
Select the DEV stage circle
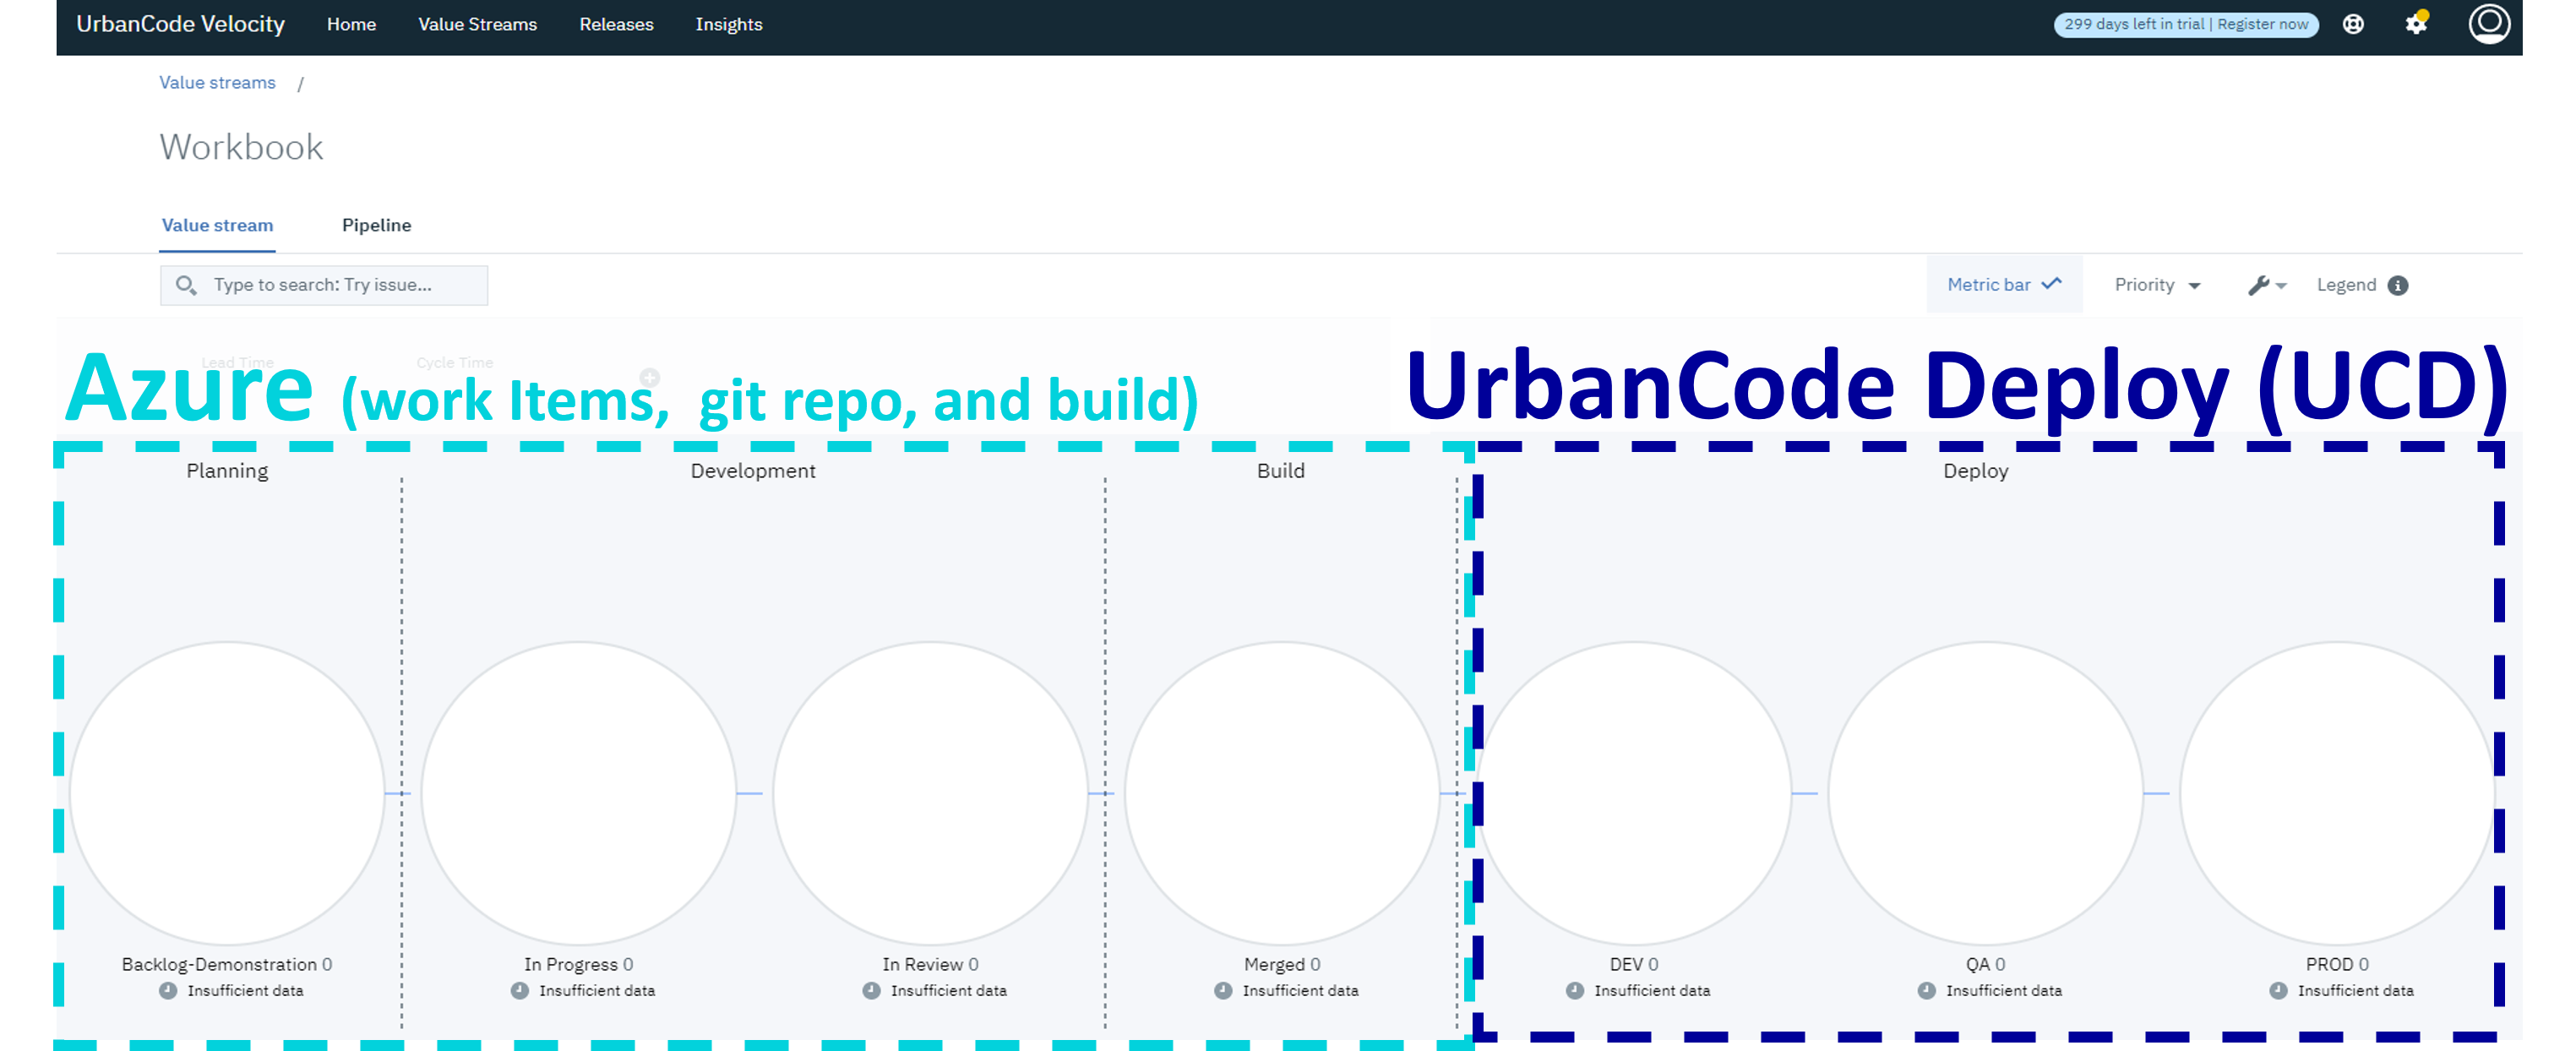tap(1634, 793)
